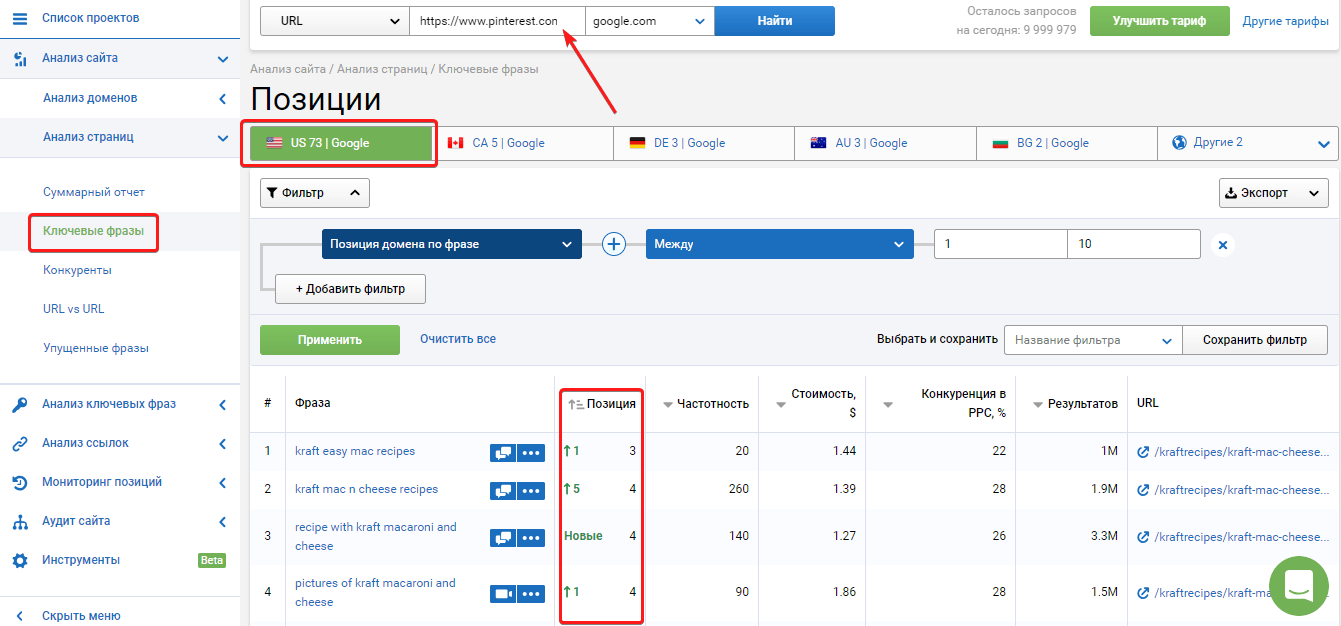Click the Применить button
Image resolution: width=1341 pixels, height=626 pixels.
point(330,340)
